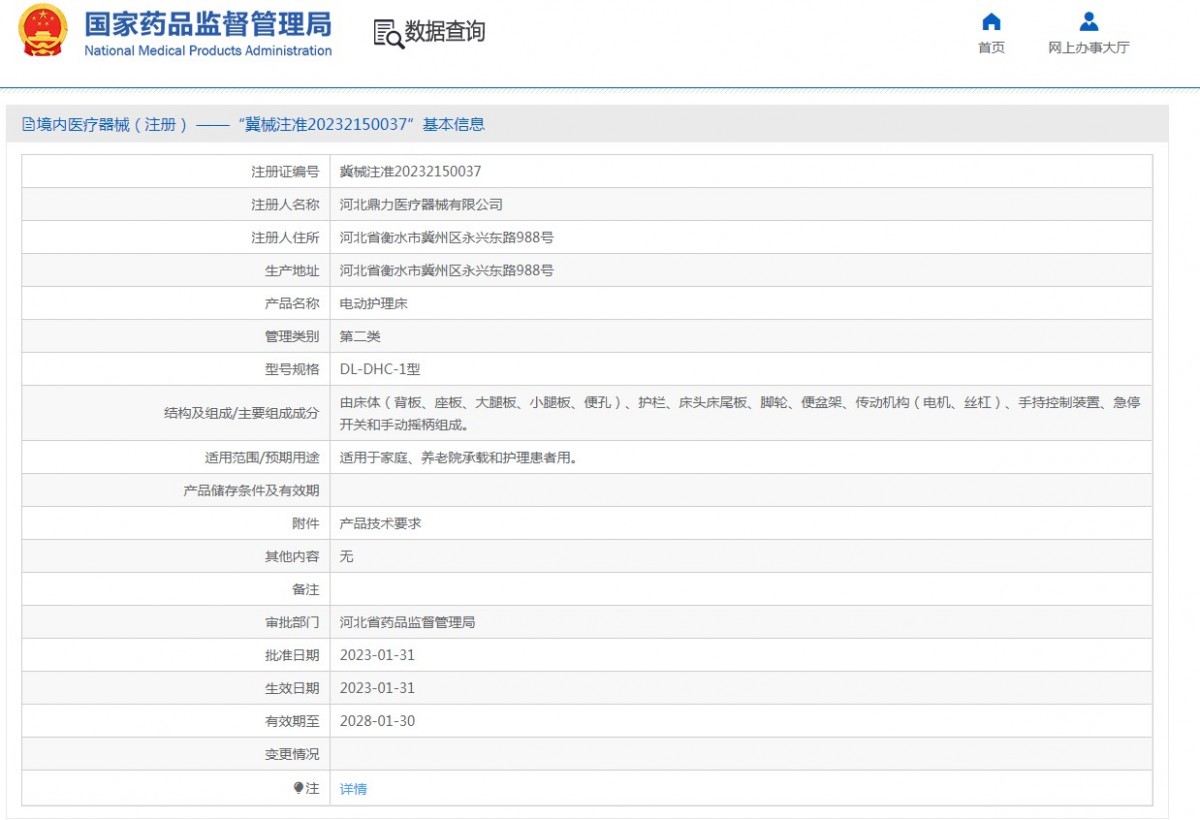The height and width of the screenshot is (820, 1200).
Task: Select model value DL-DHC-1型
Action: 380,369
